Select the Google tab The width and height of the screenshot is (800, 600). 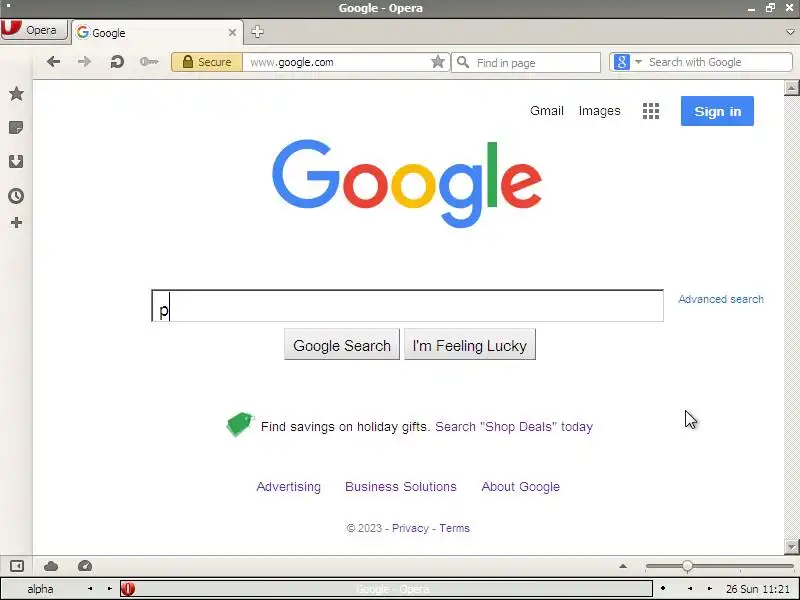(157, 33)
